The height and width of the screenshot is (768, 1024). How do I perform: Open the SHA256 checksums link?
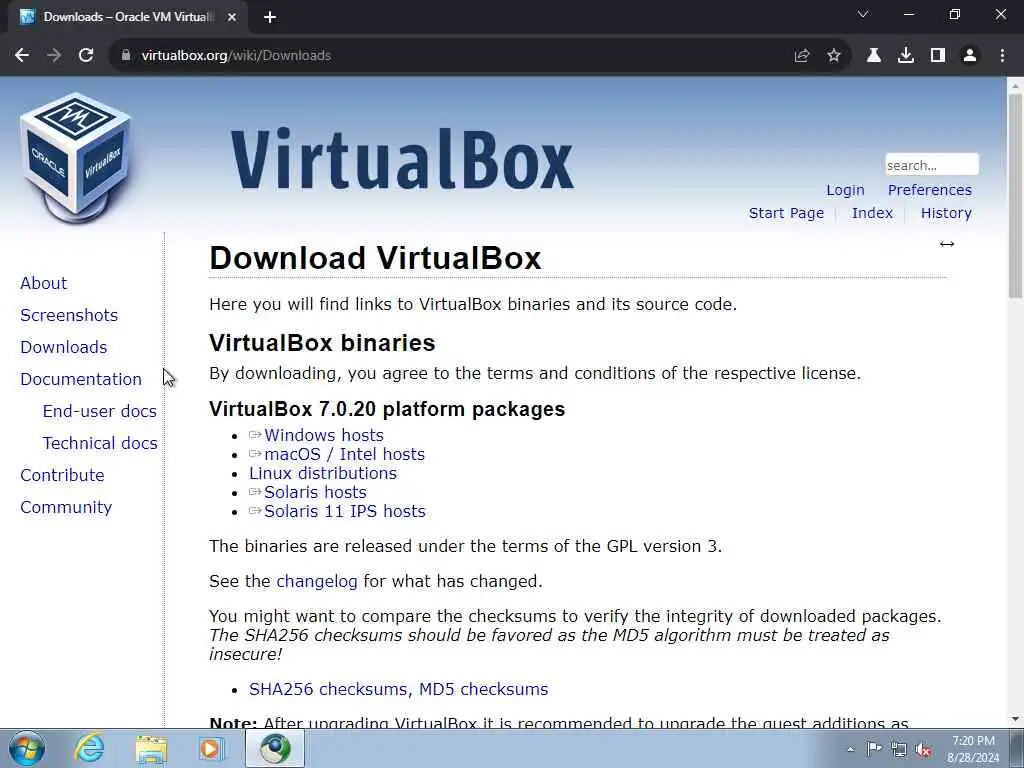point(327,689)
